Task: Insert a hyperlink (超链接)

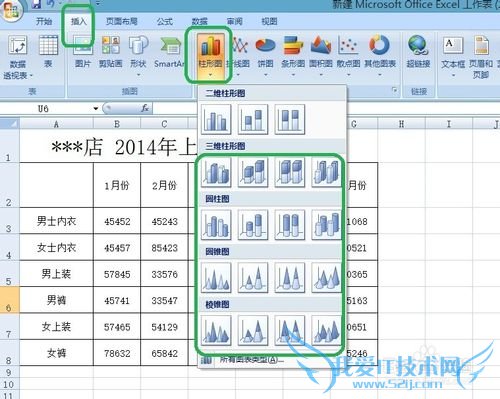Action: pyautogui.click(x=418, y=53)
